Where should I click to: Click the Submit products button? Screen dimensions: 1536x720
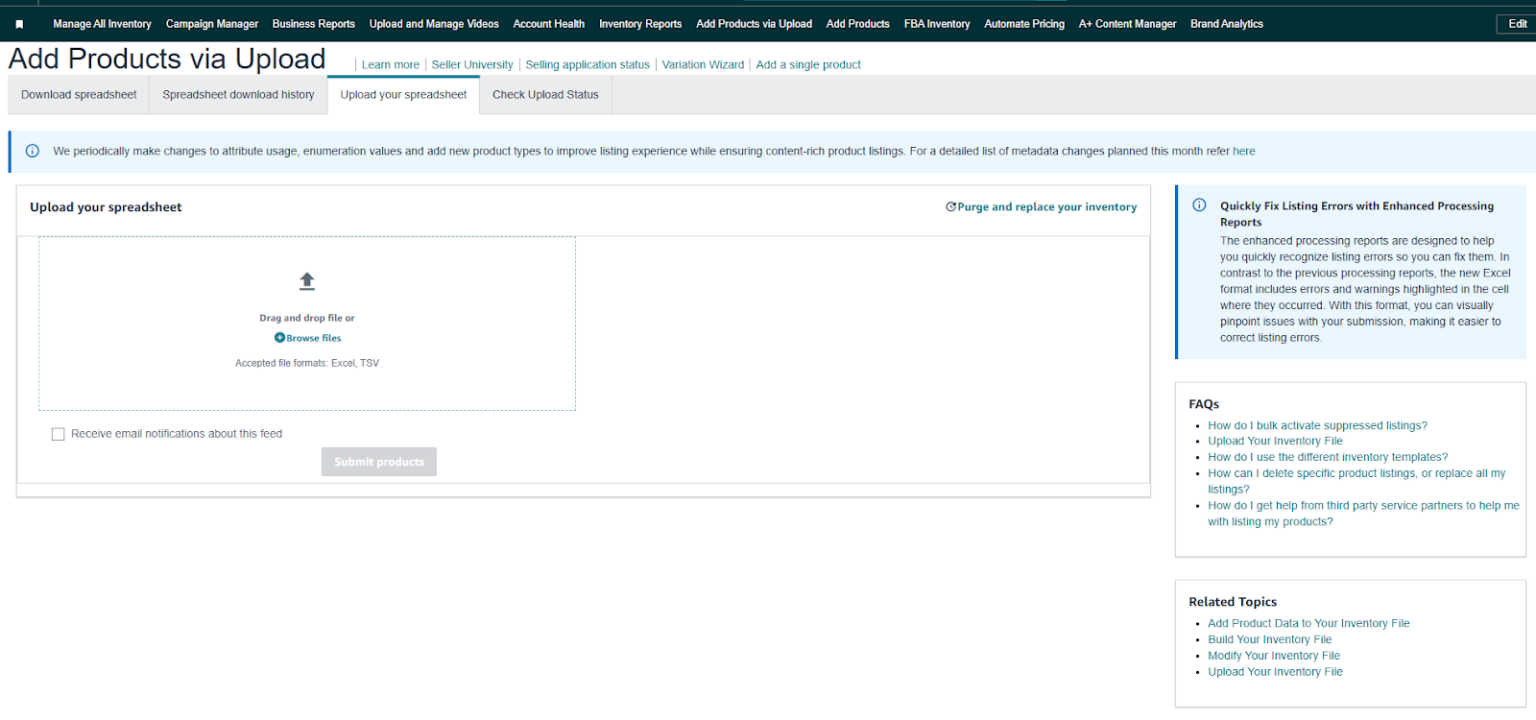[378, 461]
